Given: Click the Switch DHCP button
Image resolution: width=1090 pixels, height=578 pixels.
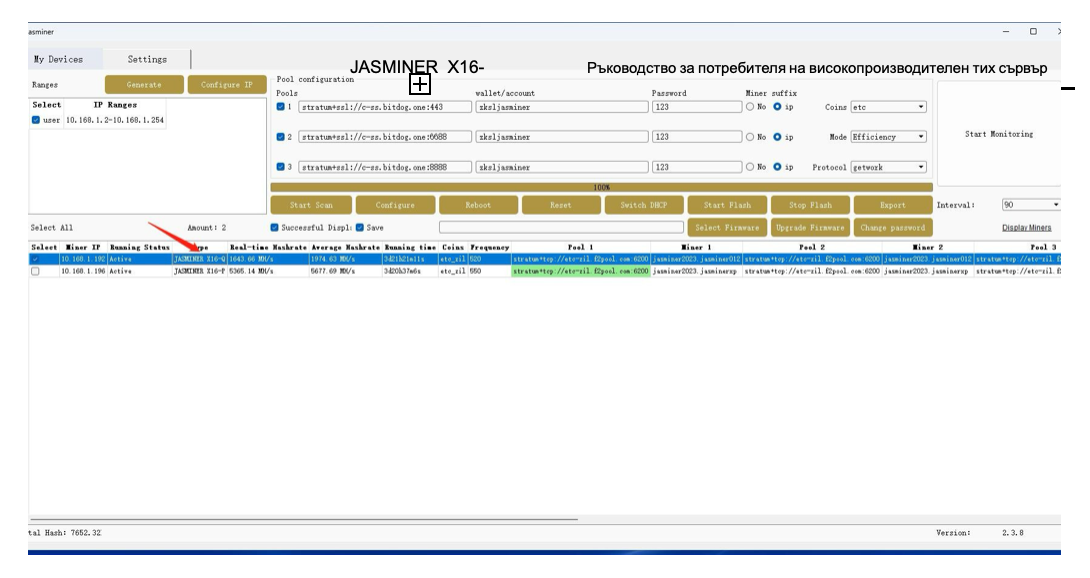Looking at the screenshot, I should pyautogui.click(x=644, y=205).
